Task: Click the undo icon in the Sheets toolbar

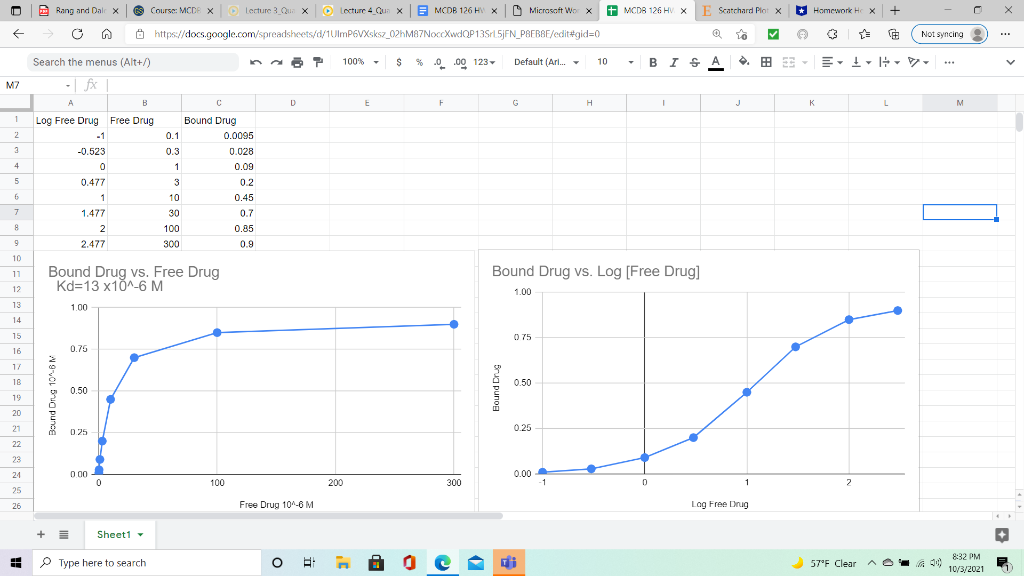Action: 255,62
